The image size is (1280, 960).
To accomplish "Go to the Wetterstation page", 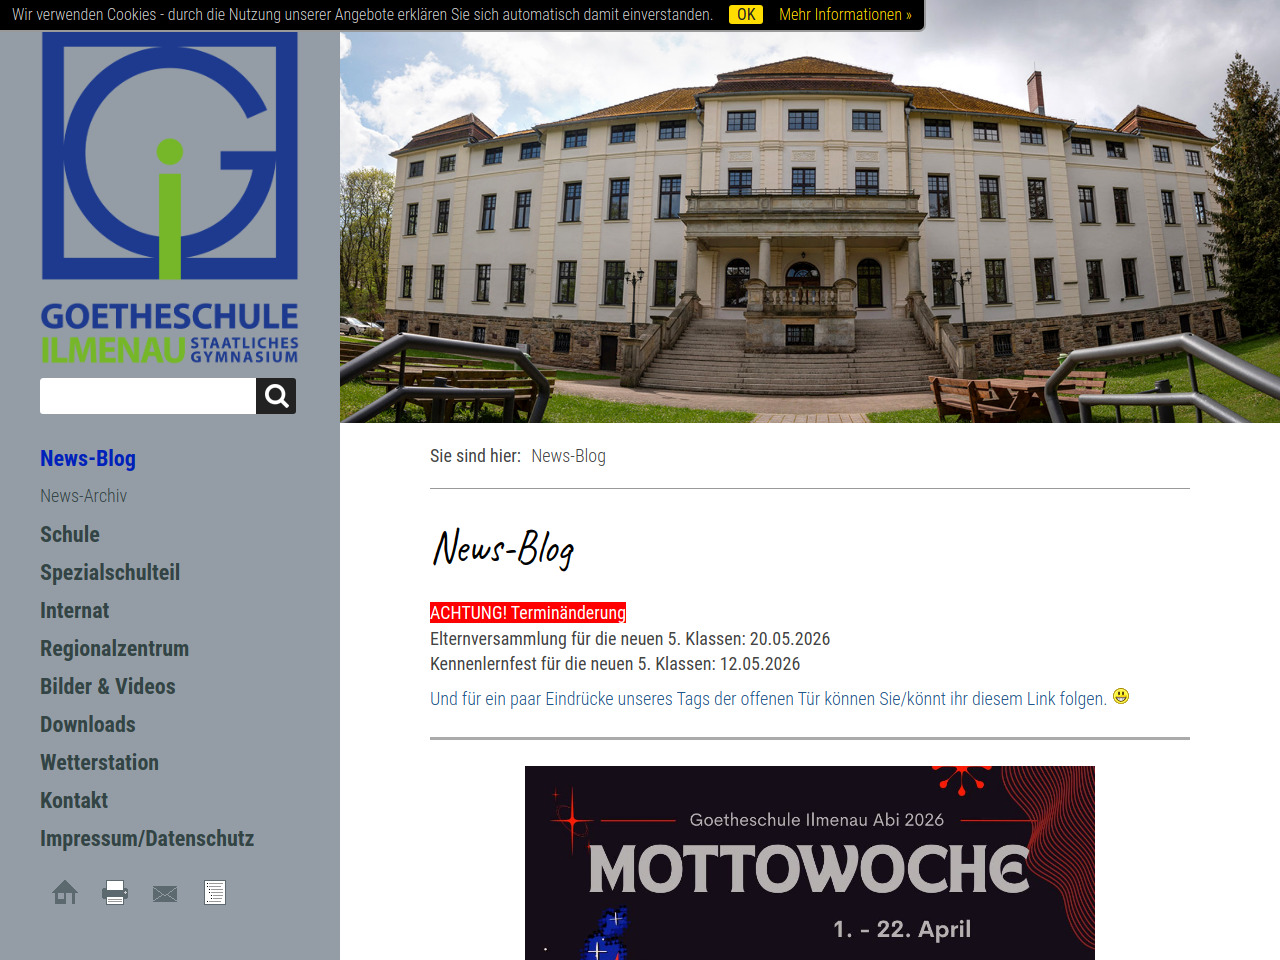I will [100, 762].
